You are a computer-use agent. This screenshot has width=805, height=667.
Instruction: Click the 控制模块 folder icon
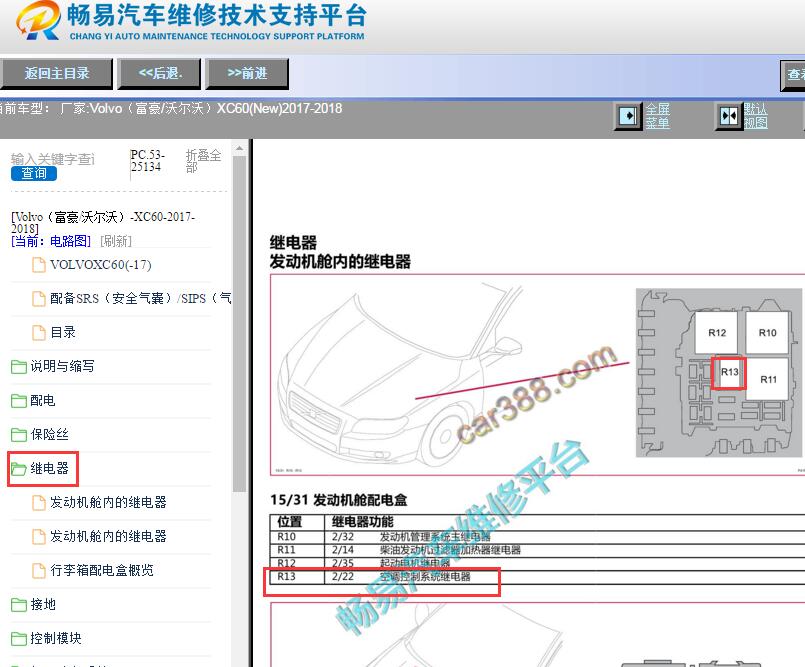(19, 639)
